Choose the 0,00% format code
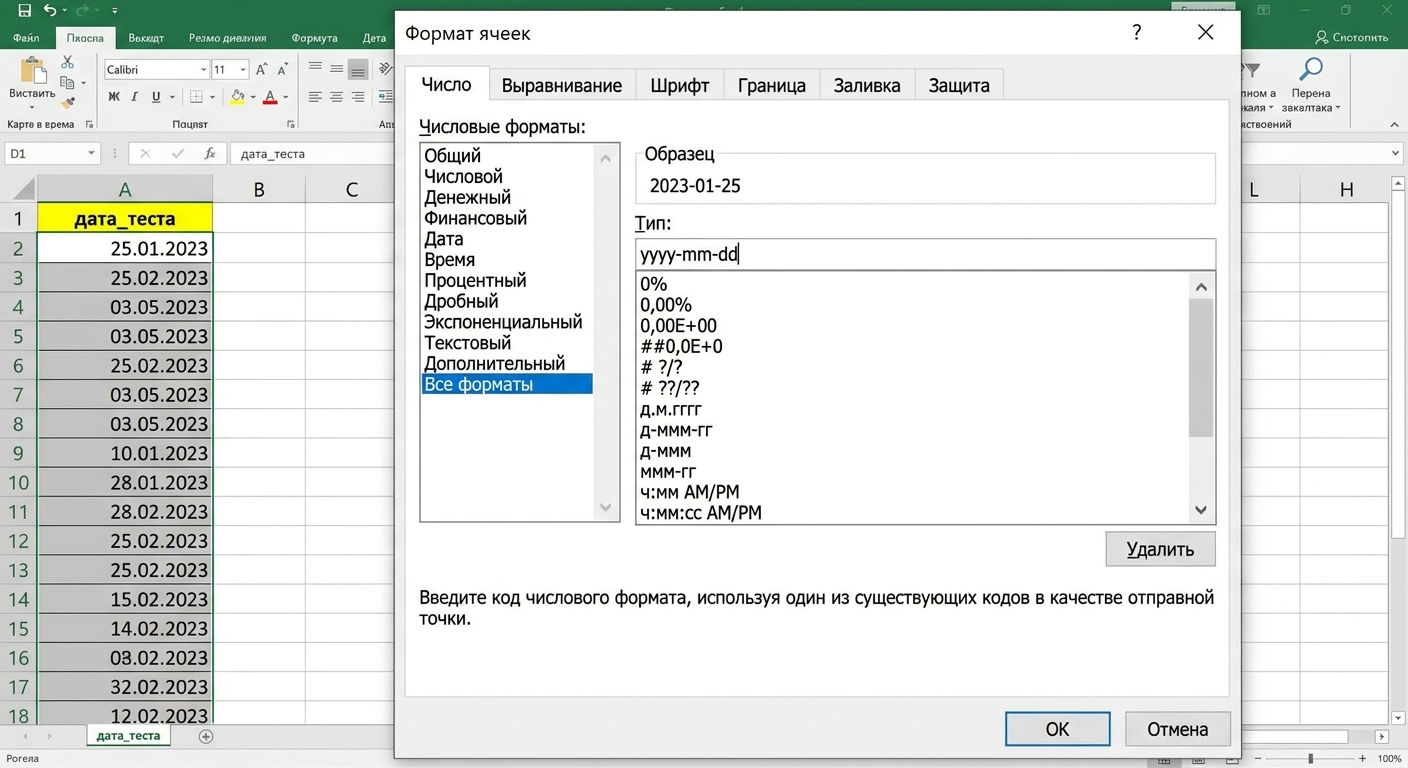 666,305
